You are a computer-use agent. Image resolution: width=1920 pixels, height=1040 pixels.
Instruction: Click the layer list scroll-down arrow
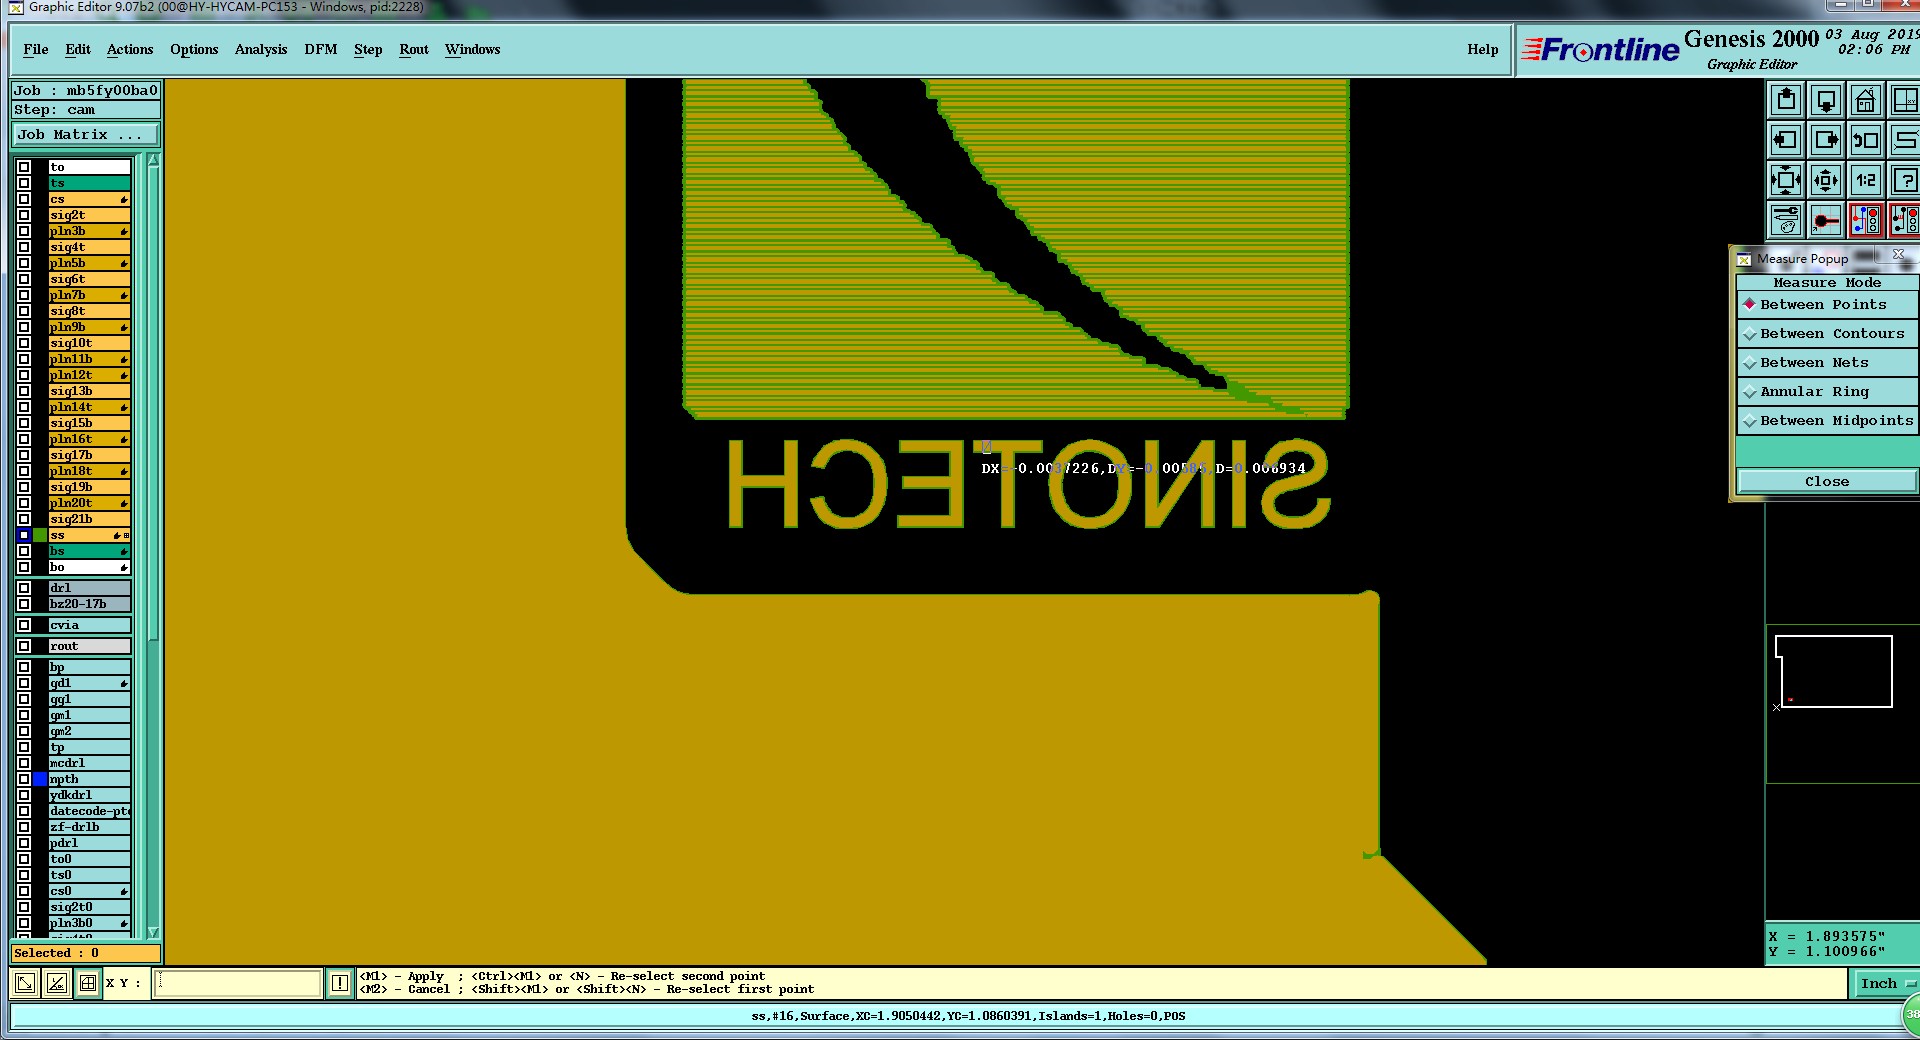pos(153,931)
